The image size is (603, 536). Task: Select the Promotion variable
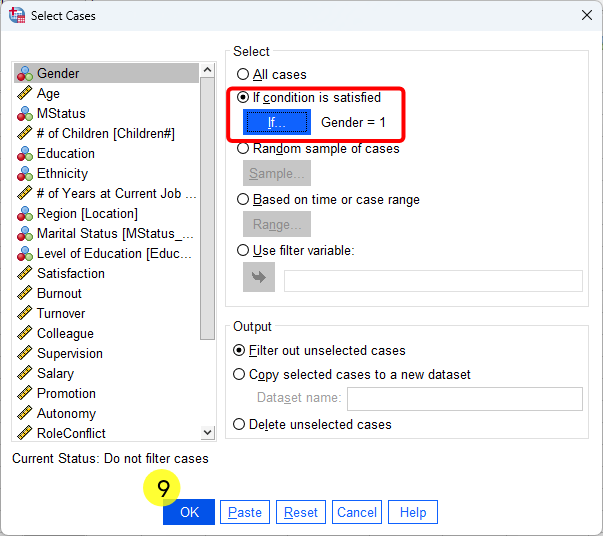point(106,393)
